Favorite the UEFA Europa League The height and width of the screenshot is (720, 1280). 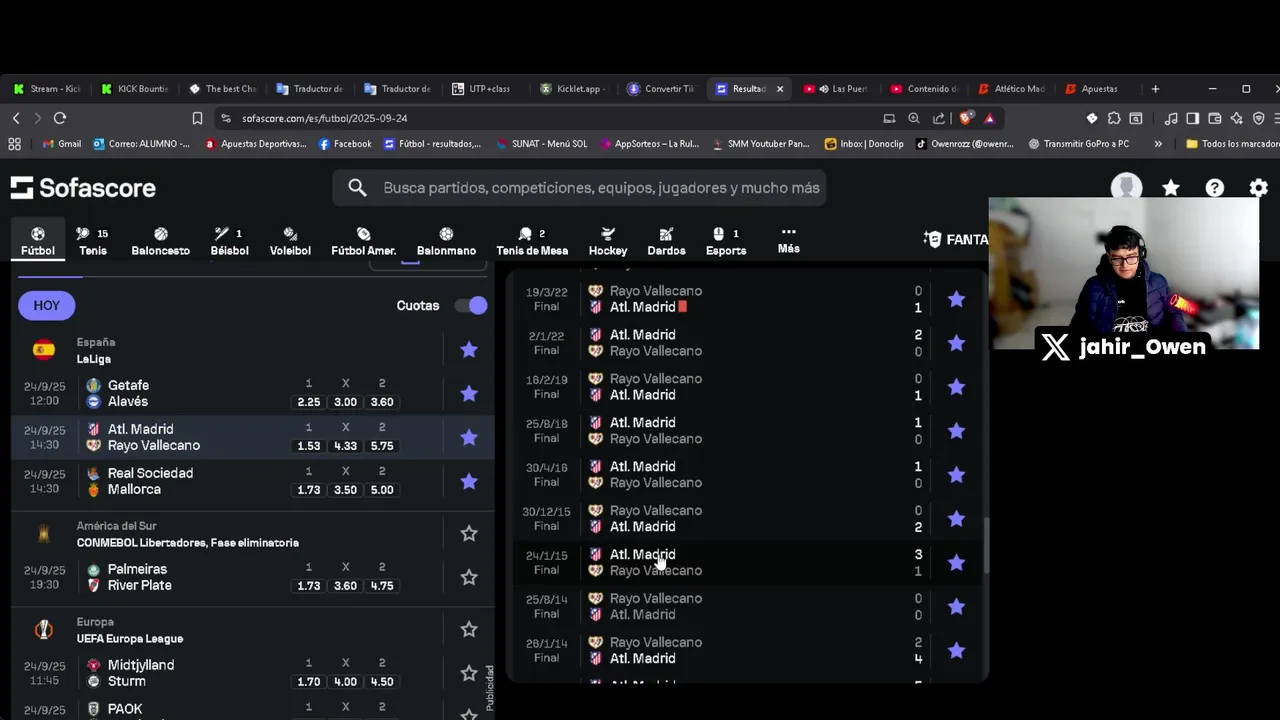(469, 630)
